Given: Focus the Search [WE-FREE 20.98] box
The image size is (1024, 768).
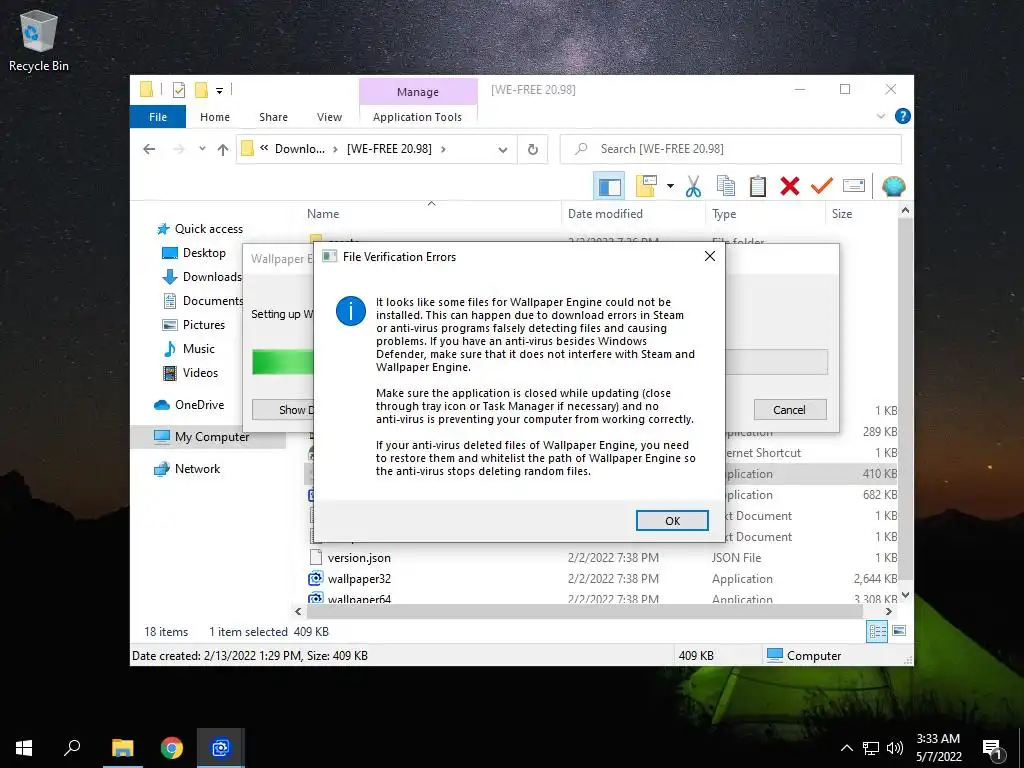Looking at the screenshot, I should (731, 149).
